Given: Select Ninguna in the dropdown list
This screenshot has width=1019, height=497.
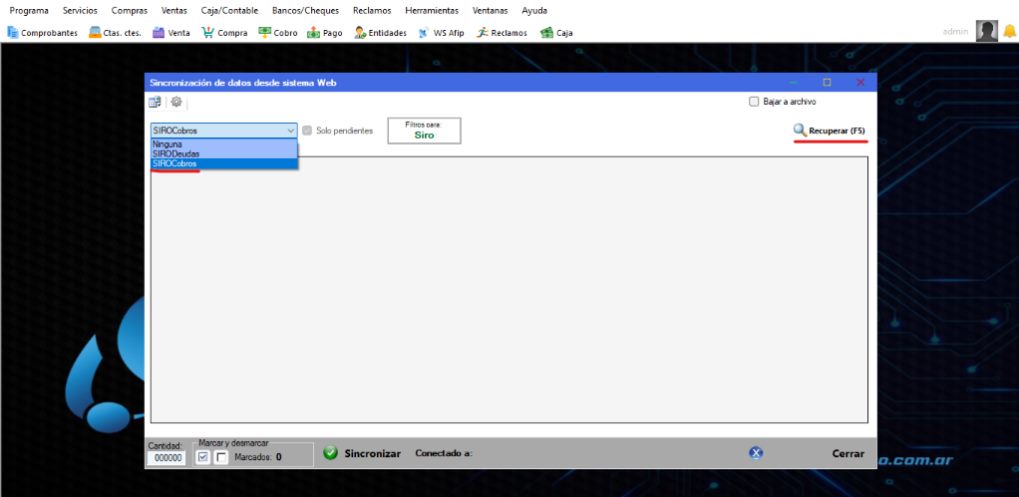Looking at the screenshot, I should point(224,144).
